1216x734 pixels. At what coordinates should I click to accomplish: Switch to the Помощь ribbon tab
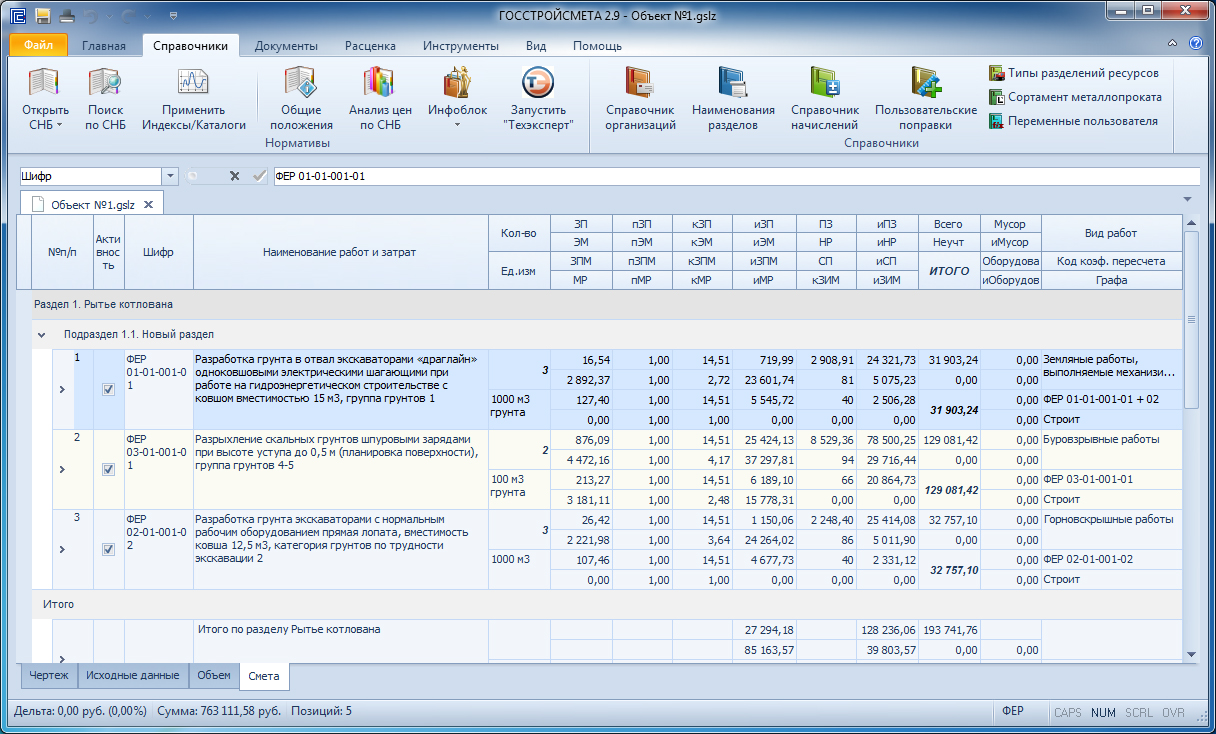point(597,46)
